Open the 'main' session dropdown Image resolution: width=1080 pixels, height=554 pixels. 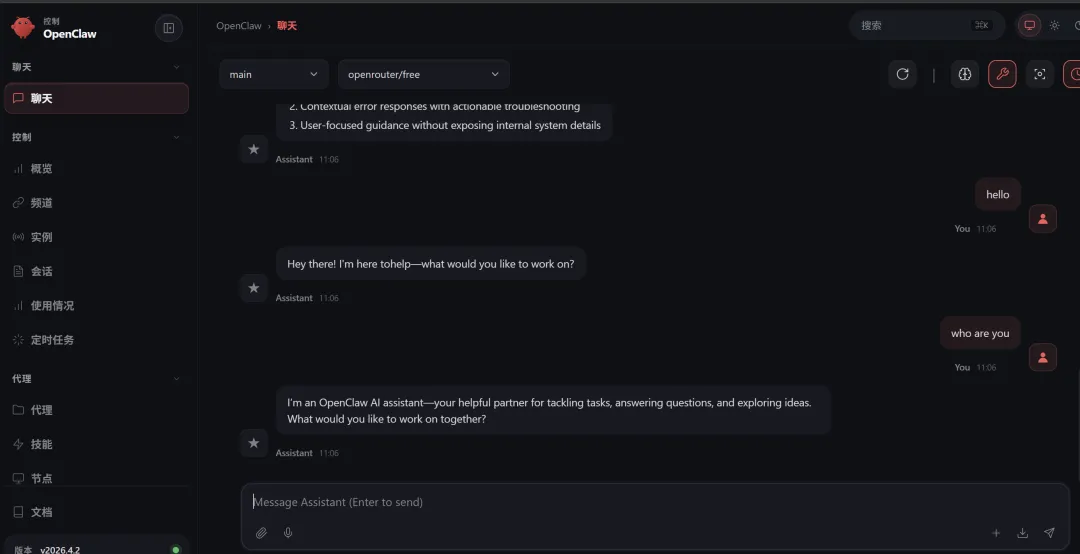tap(273, 74)
